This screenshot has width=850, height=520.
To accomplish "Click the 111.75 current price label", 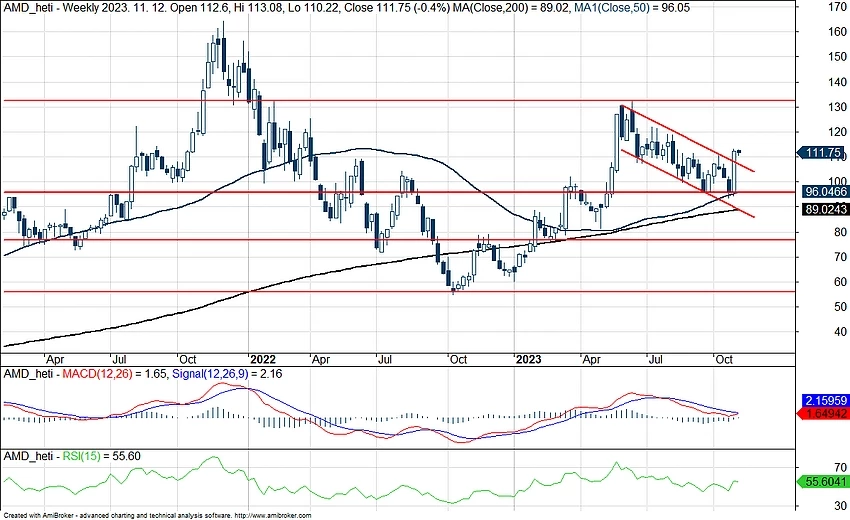I will point(822,153).
